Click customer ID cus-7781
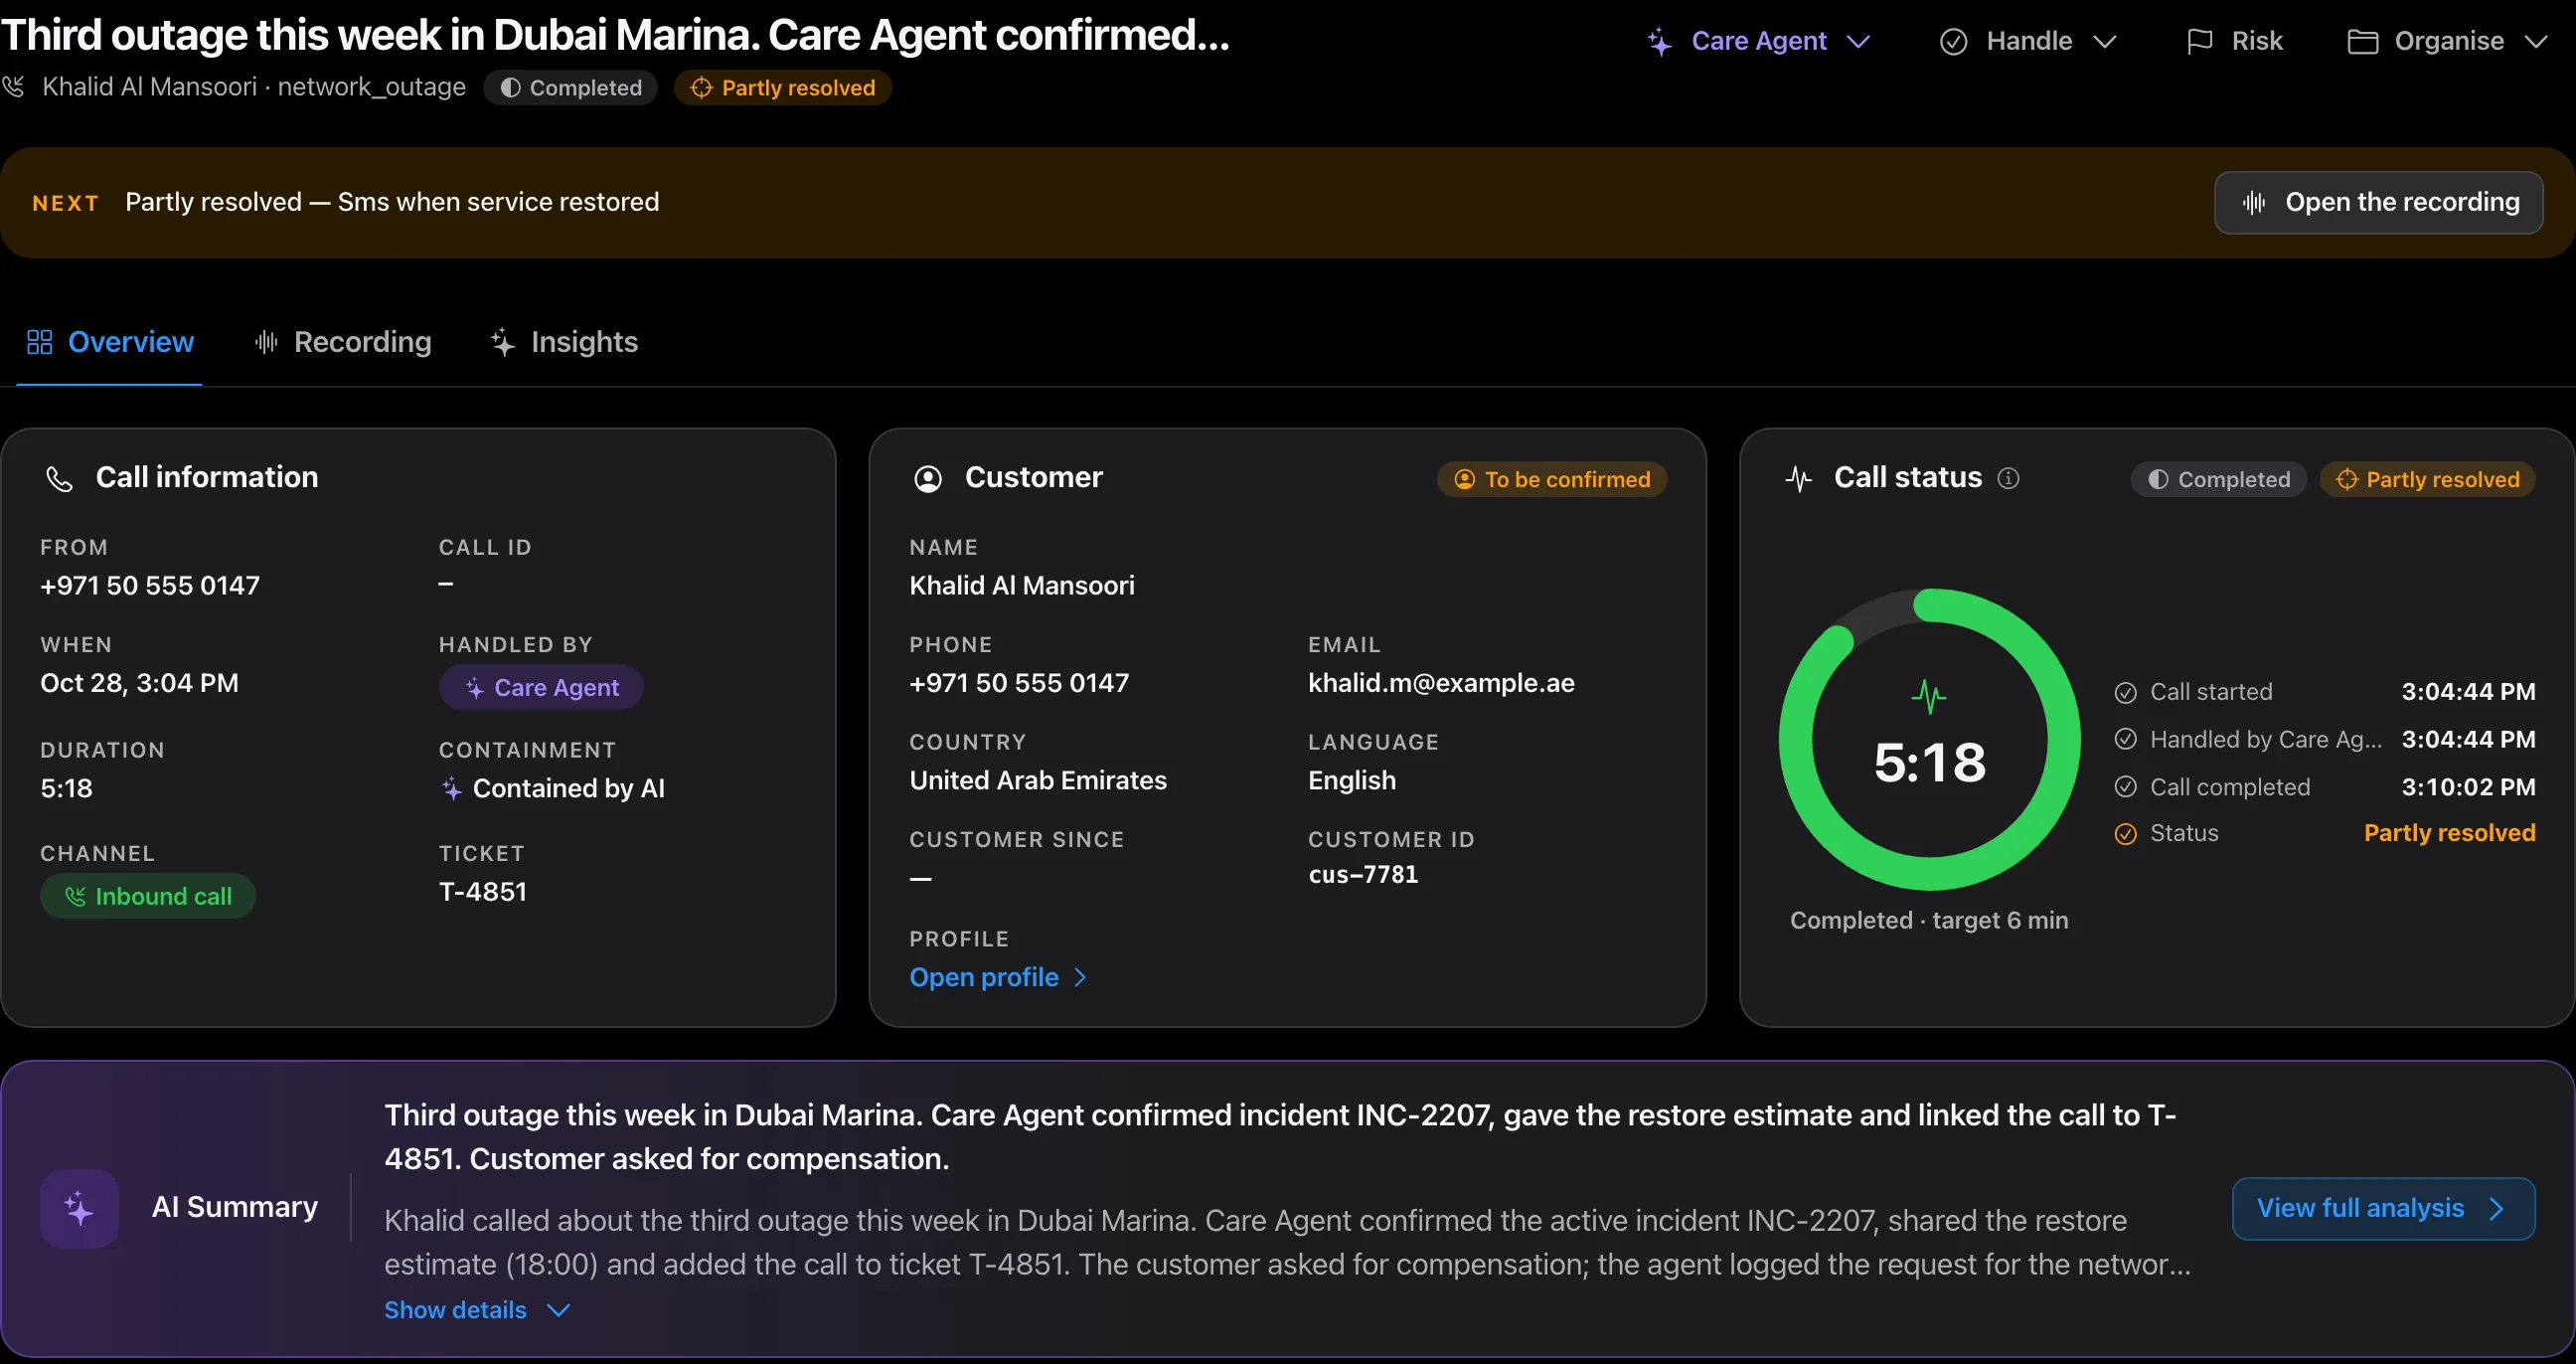Viewport: 2576px width, 1364px height. pyautogui.click(x=1363, y=874)
